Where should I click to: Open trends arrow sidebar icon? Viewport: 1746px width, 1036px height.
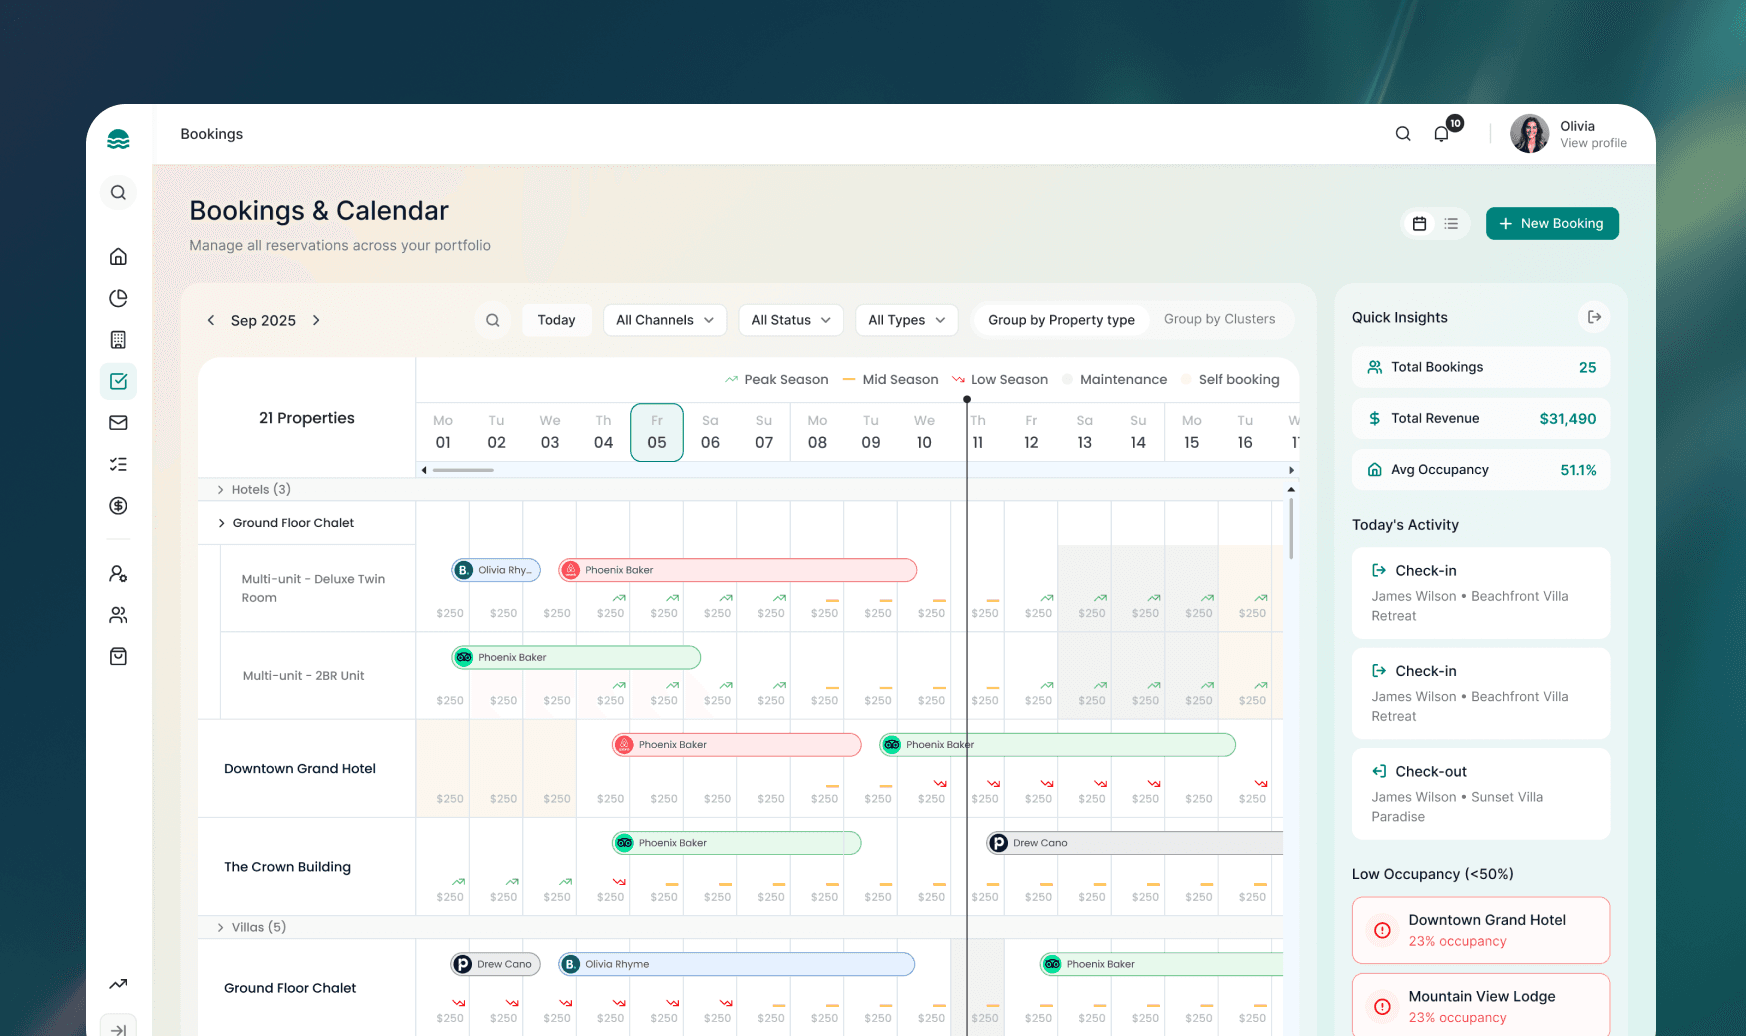click(x=118, y=984)
